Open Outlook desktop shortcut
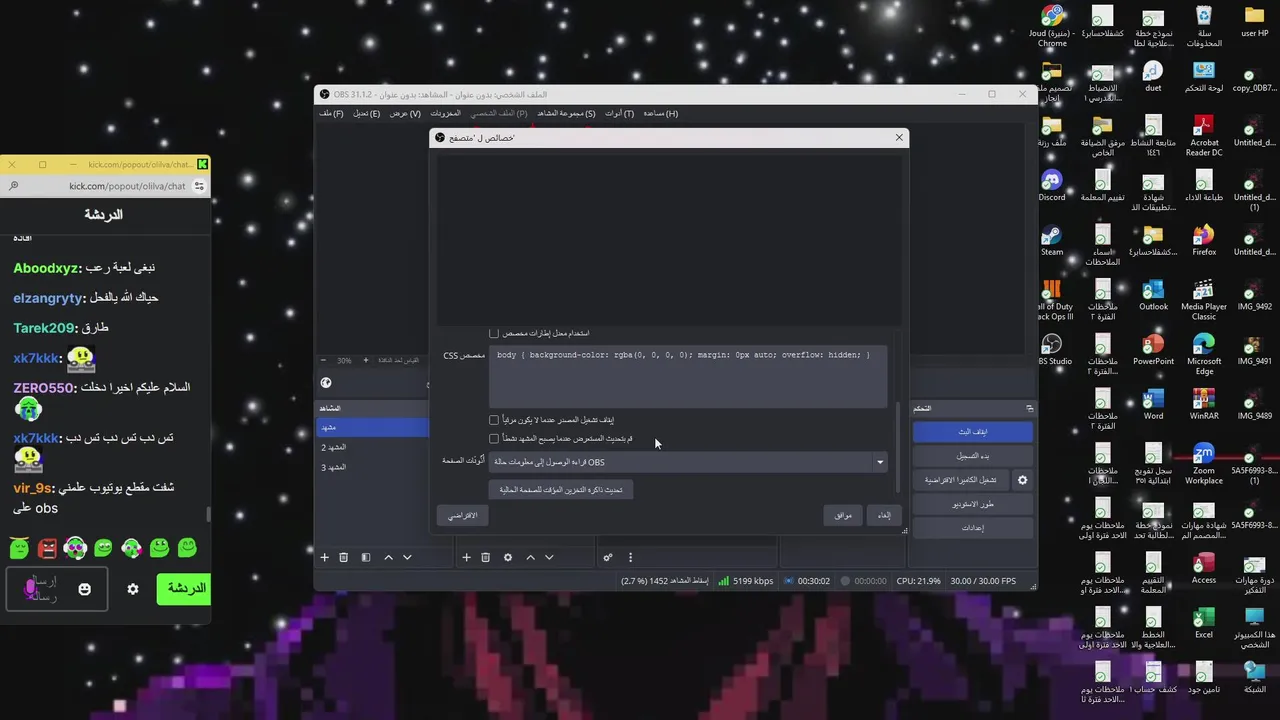Screen dimensions: 1280x720 click(x=1153, y=295)
